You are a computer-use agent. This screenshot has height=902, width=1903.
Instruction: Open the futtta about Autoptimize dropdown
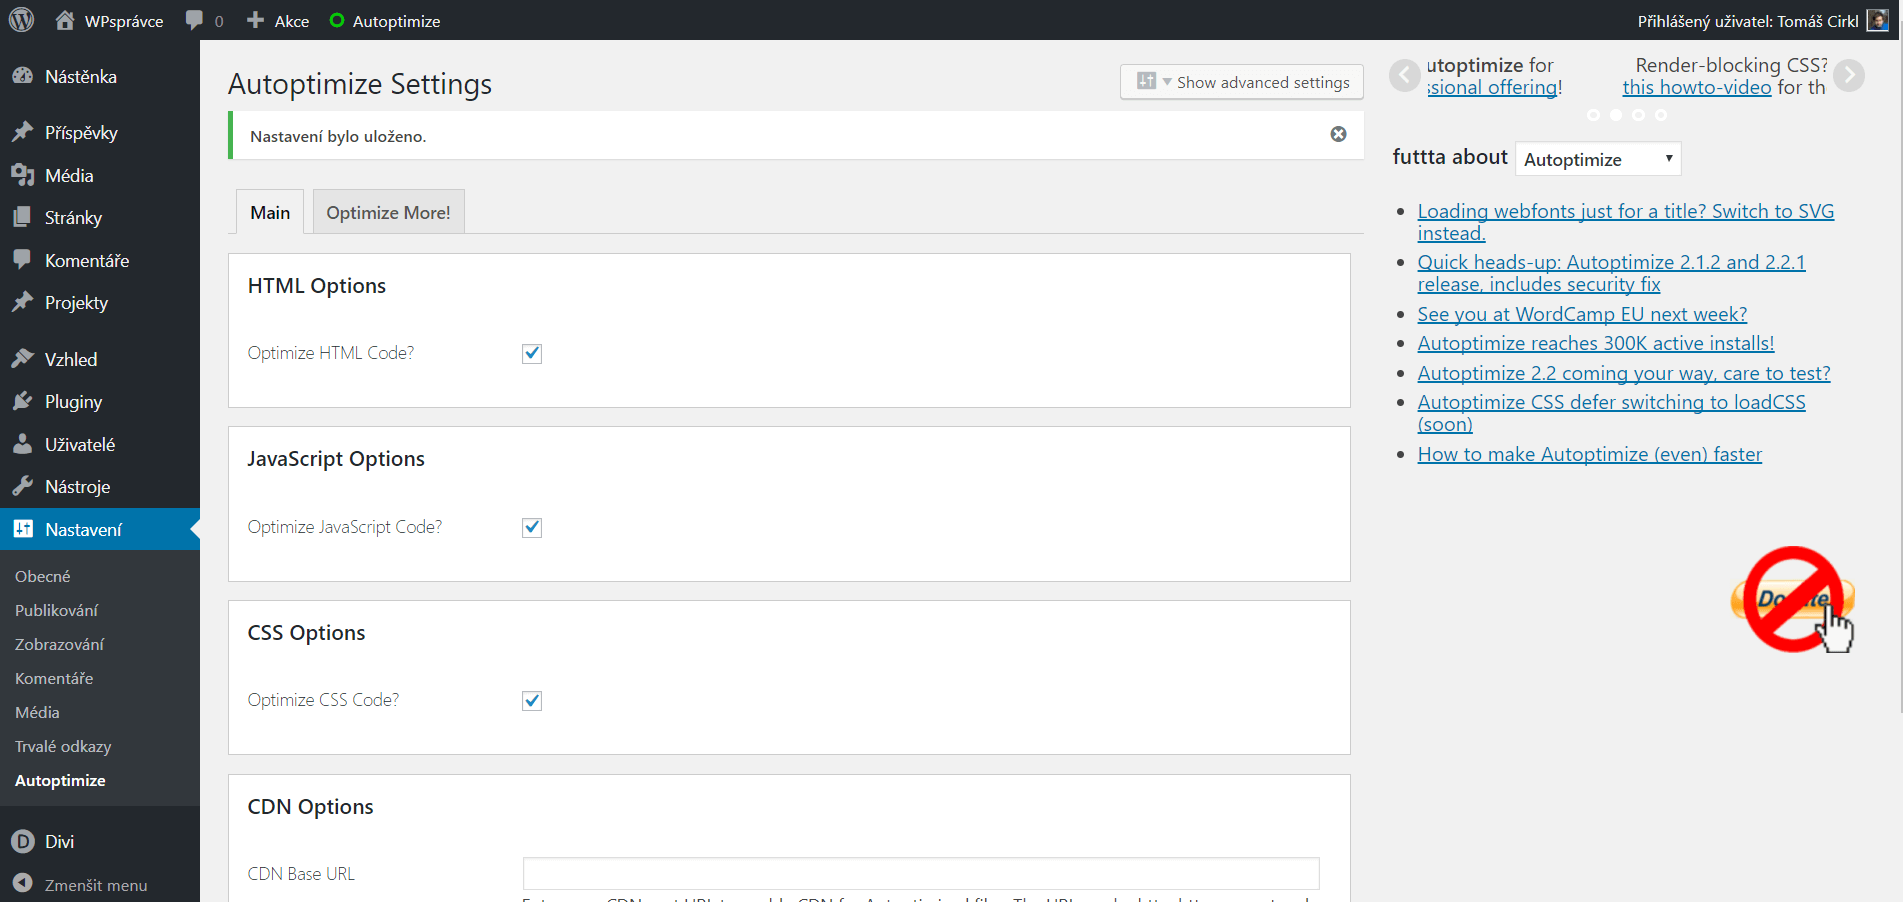point(1598,159)
